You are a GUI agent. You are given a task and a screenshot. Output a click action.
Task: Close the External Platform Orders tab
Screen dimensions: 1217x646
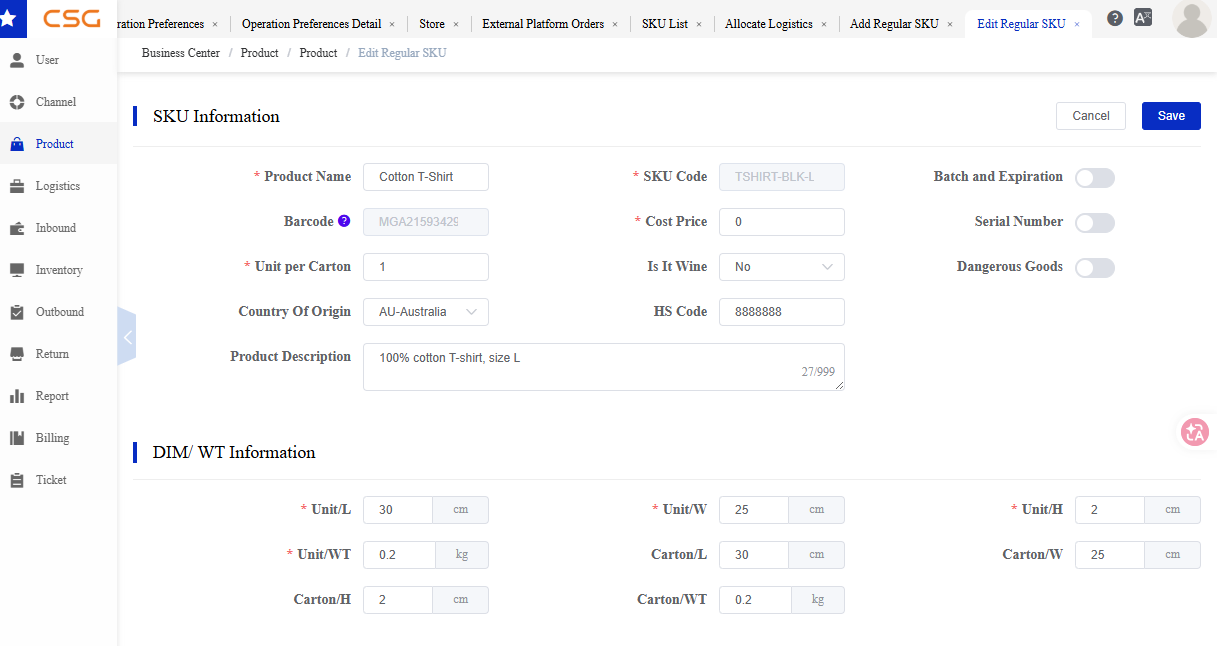pos(615,24)
